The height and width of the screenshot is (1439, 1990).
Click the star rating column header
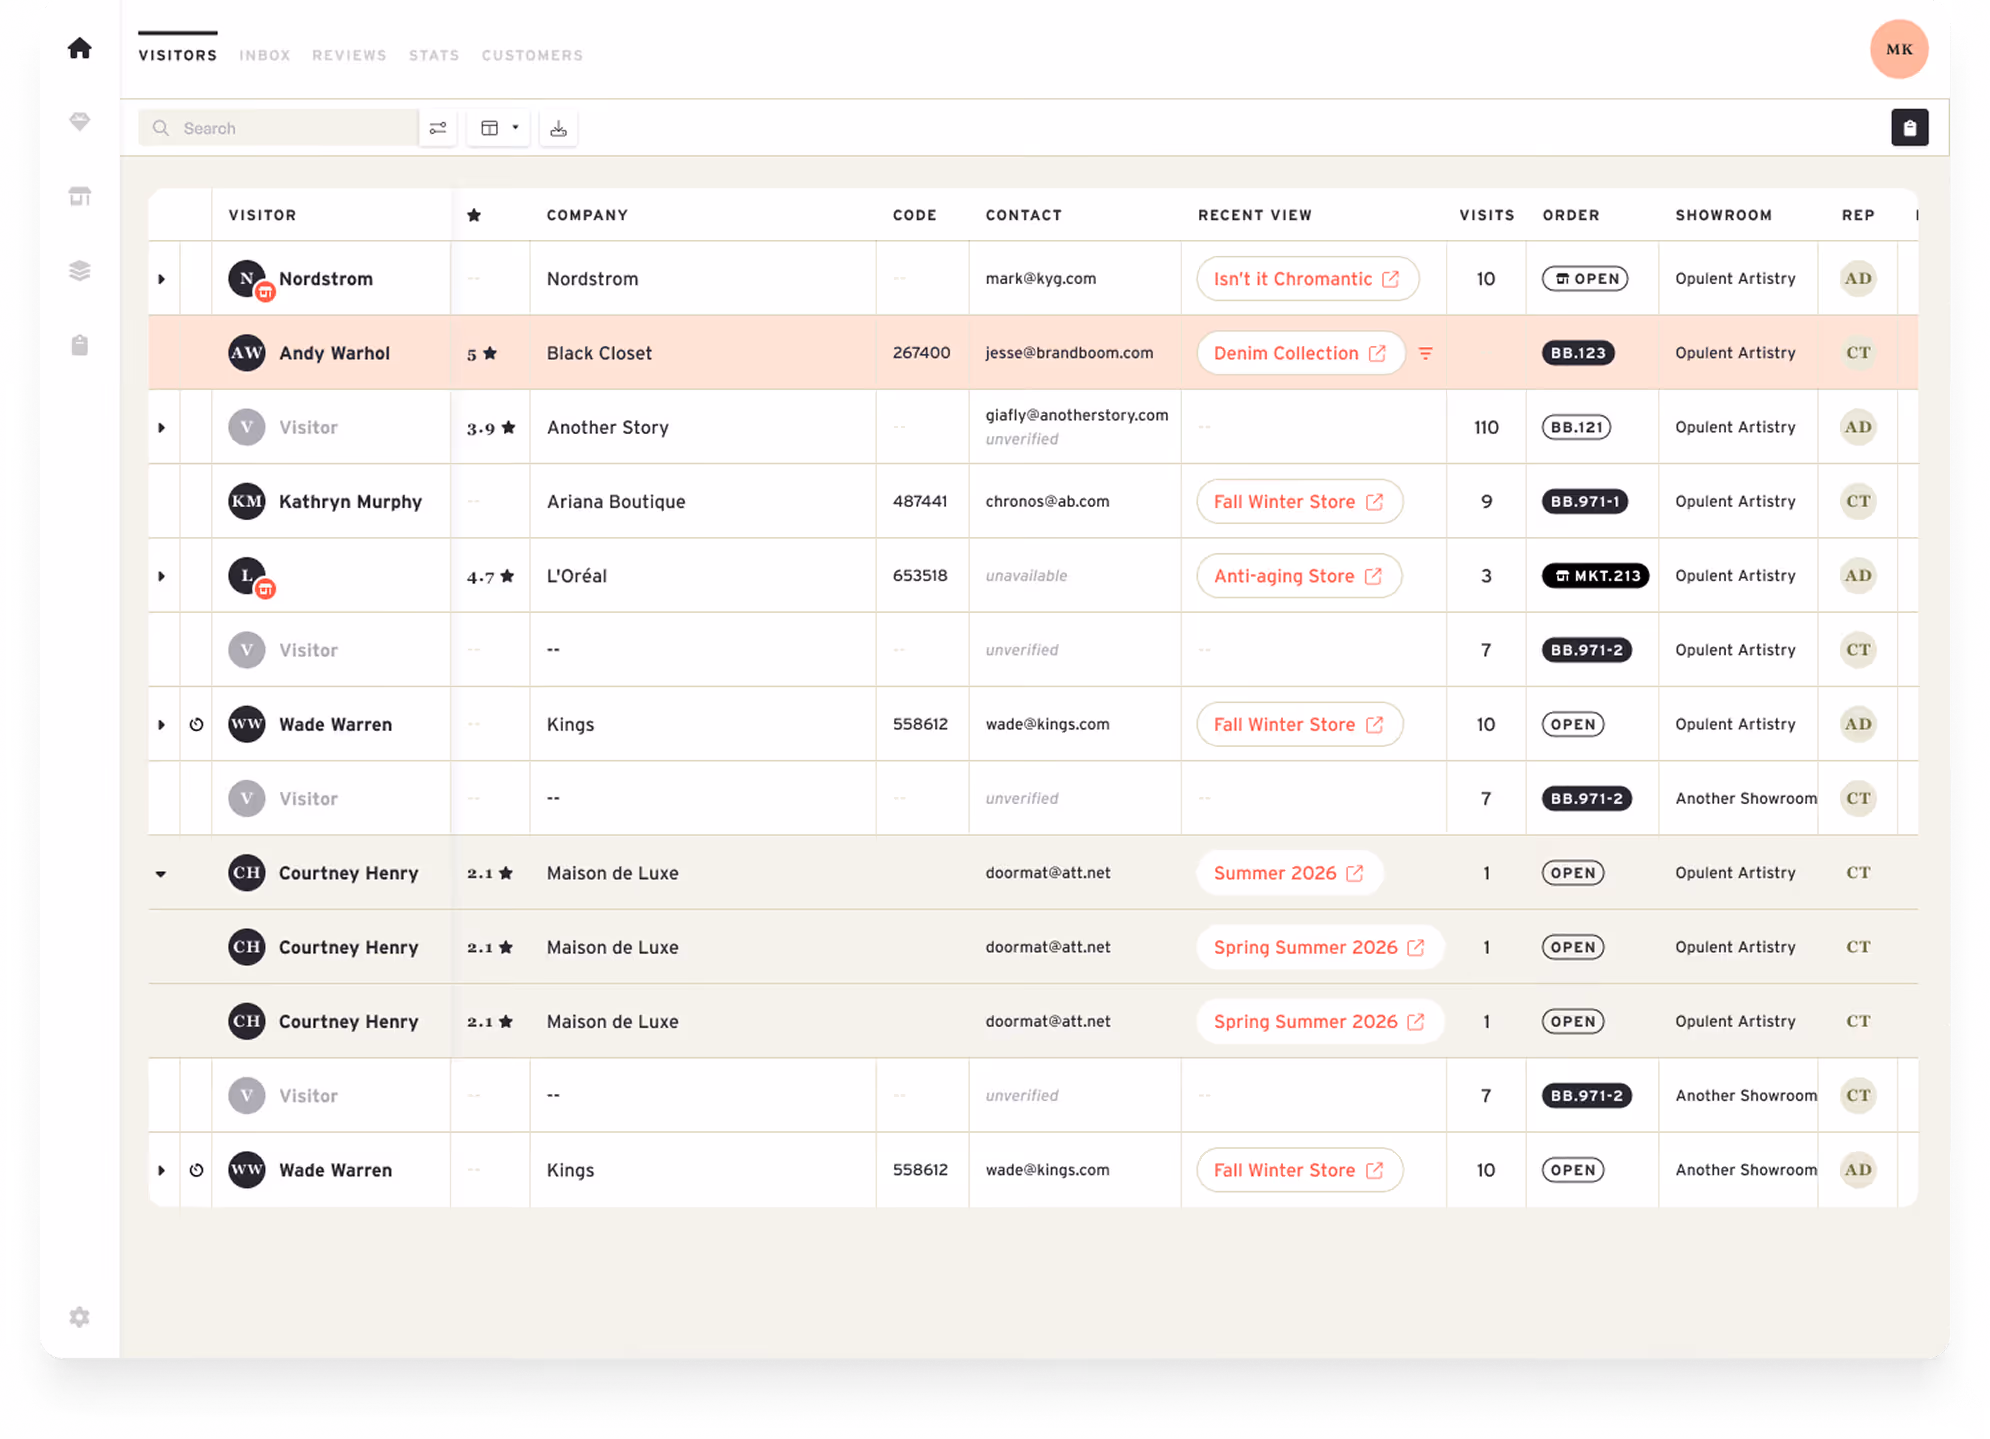click(x=474, y=215)
